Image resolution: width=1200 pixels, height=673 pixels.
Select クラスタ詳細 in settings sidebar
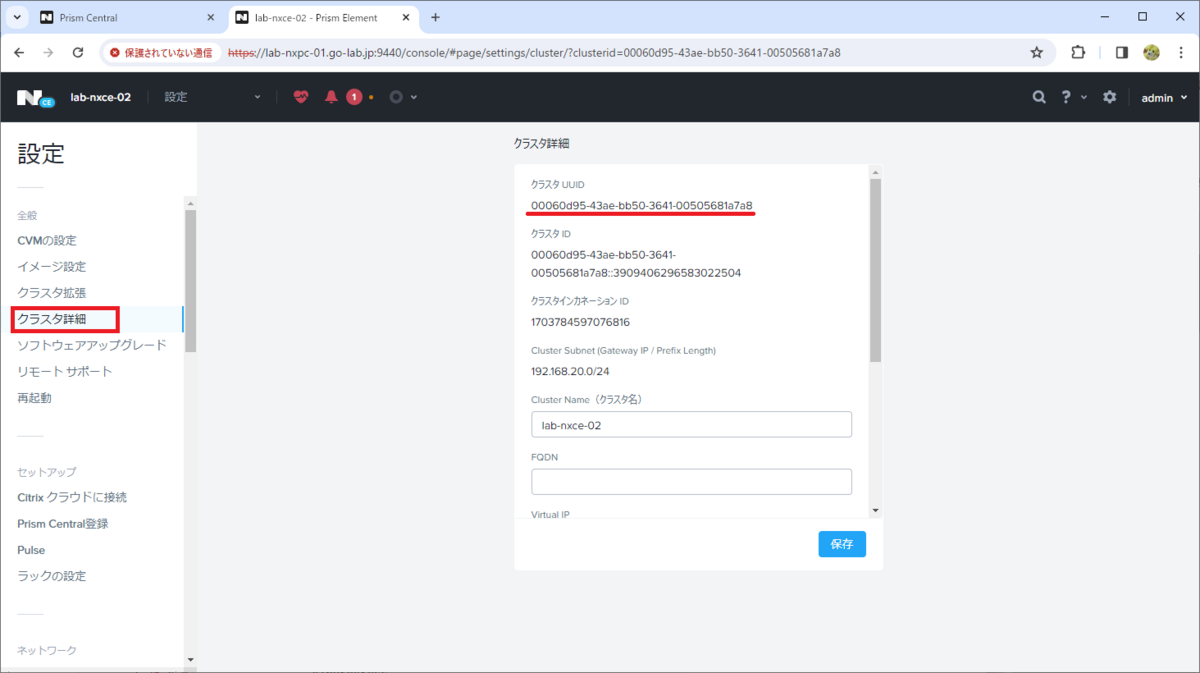click(x=52, y=320)
